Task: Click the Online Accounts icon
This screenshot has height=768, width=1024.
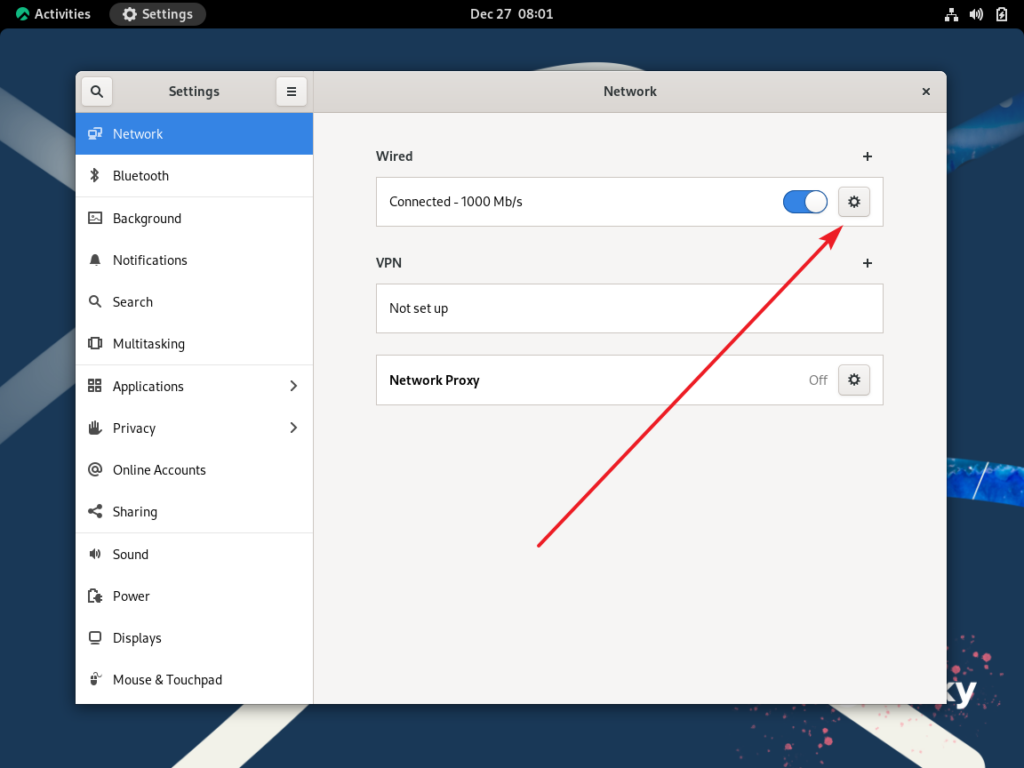Action: (94, 469)
